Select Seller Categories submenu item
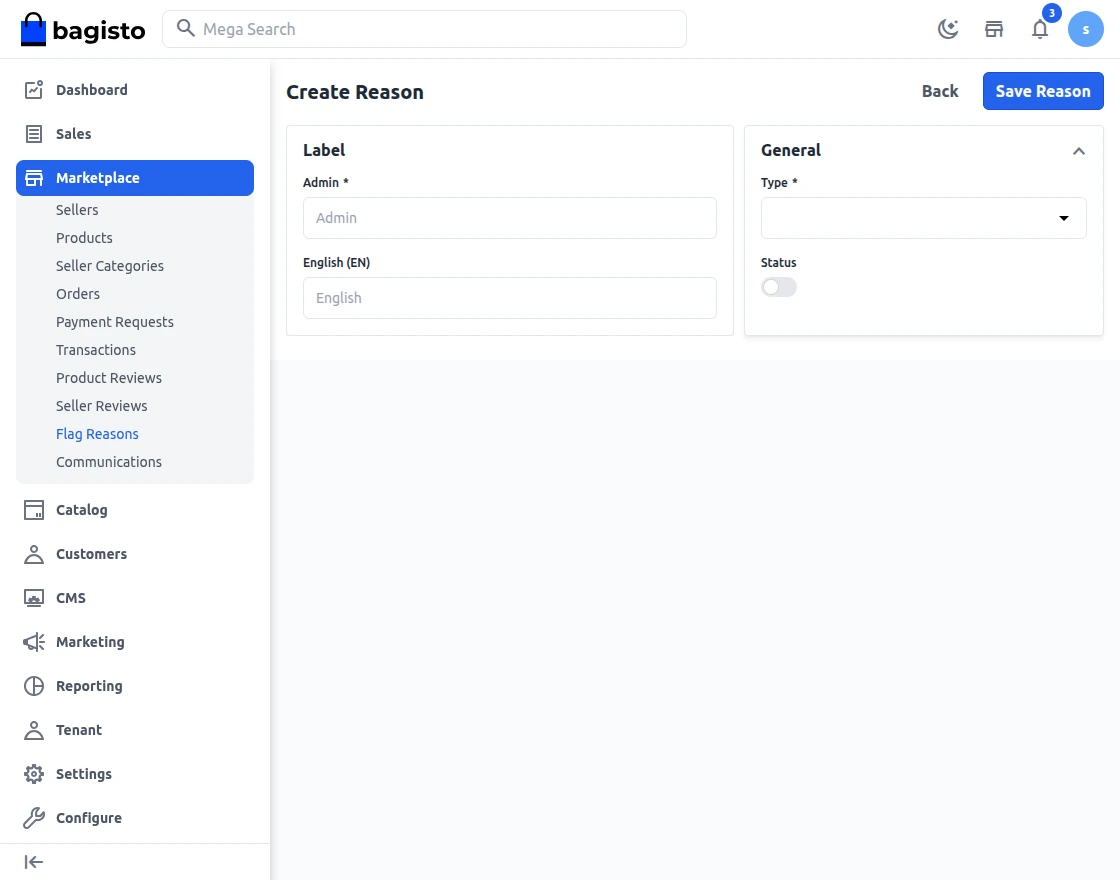 110,266
